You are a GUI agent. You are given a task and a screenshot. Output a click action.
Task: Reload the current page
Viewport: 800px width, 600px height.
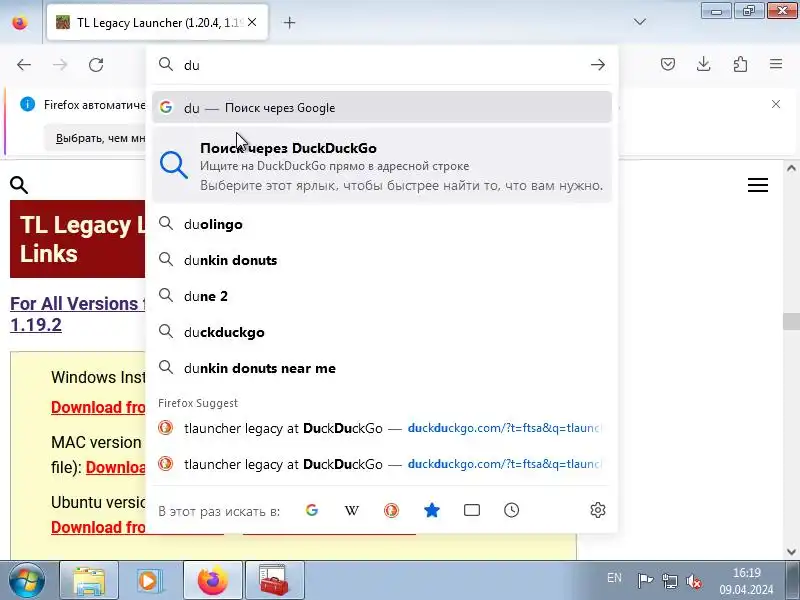click(96, 65)
